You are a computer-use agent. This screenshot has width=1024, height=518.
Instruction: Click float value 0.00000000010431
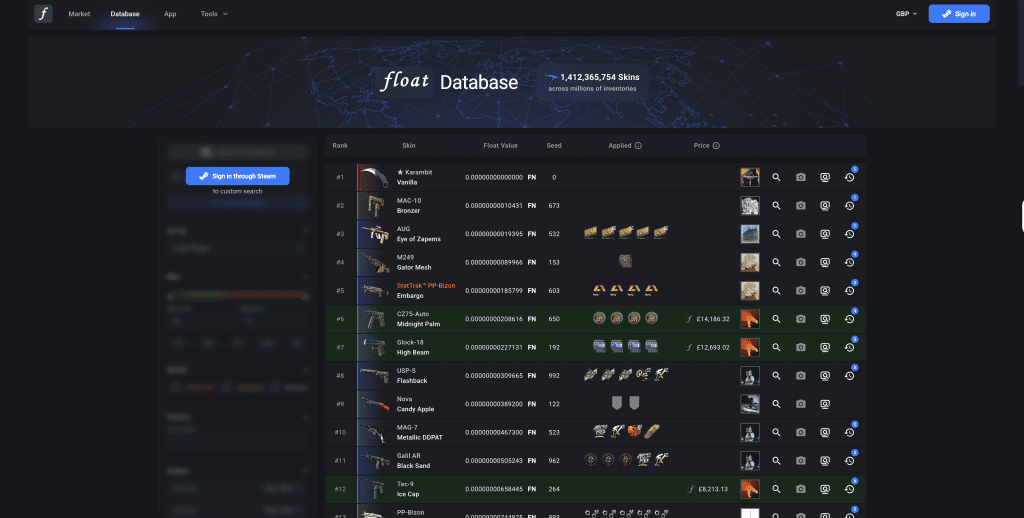tap(494, 206)
